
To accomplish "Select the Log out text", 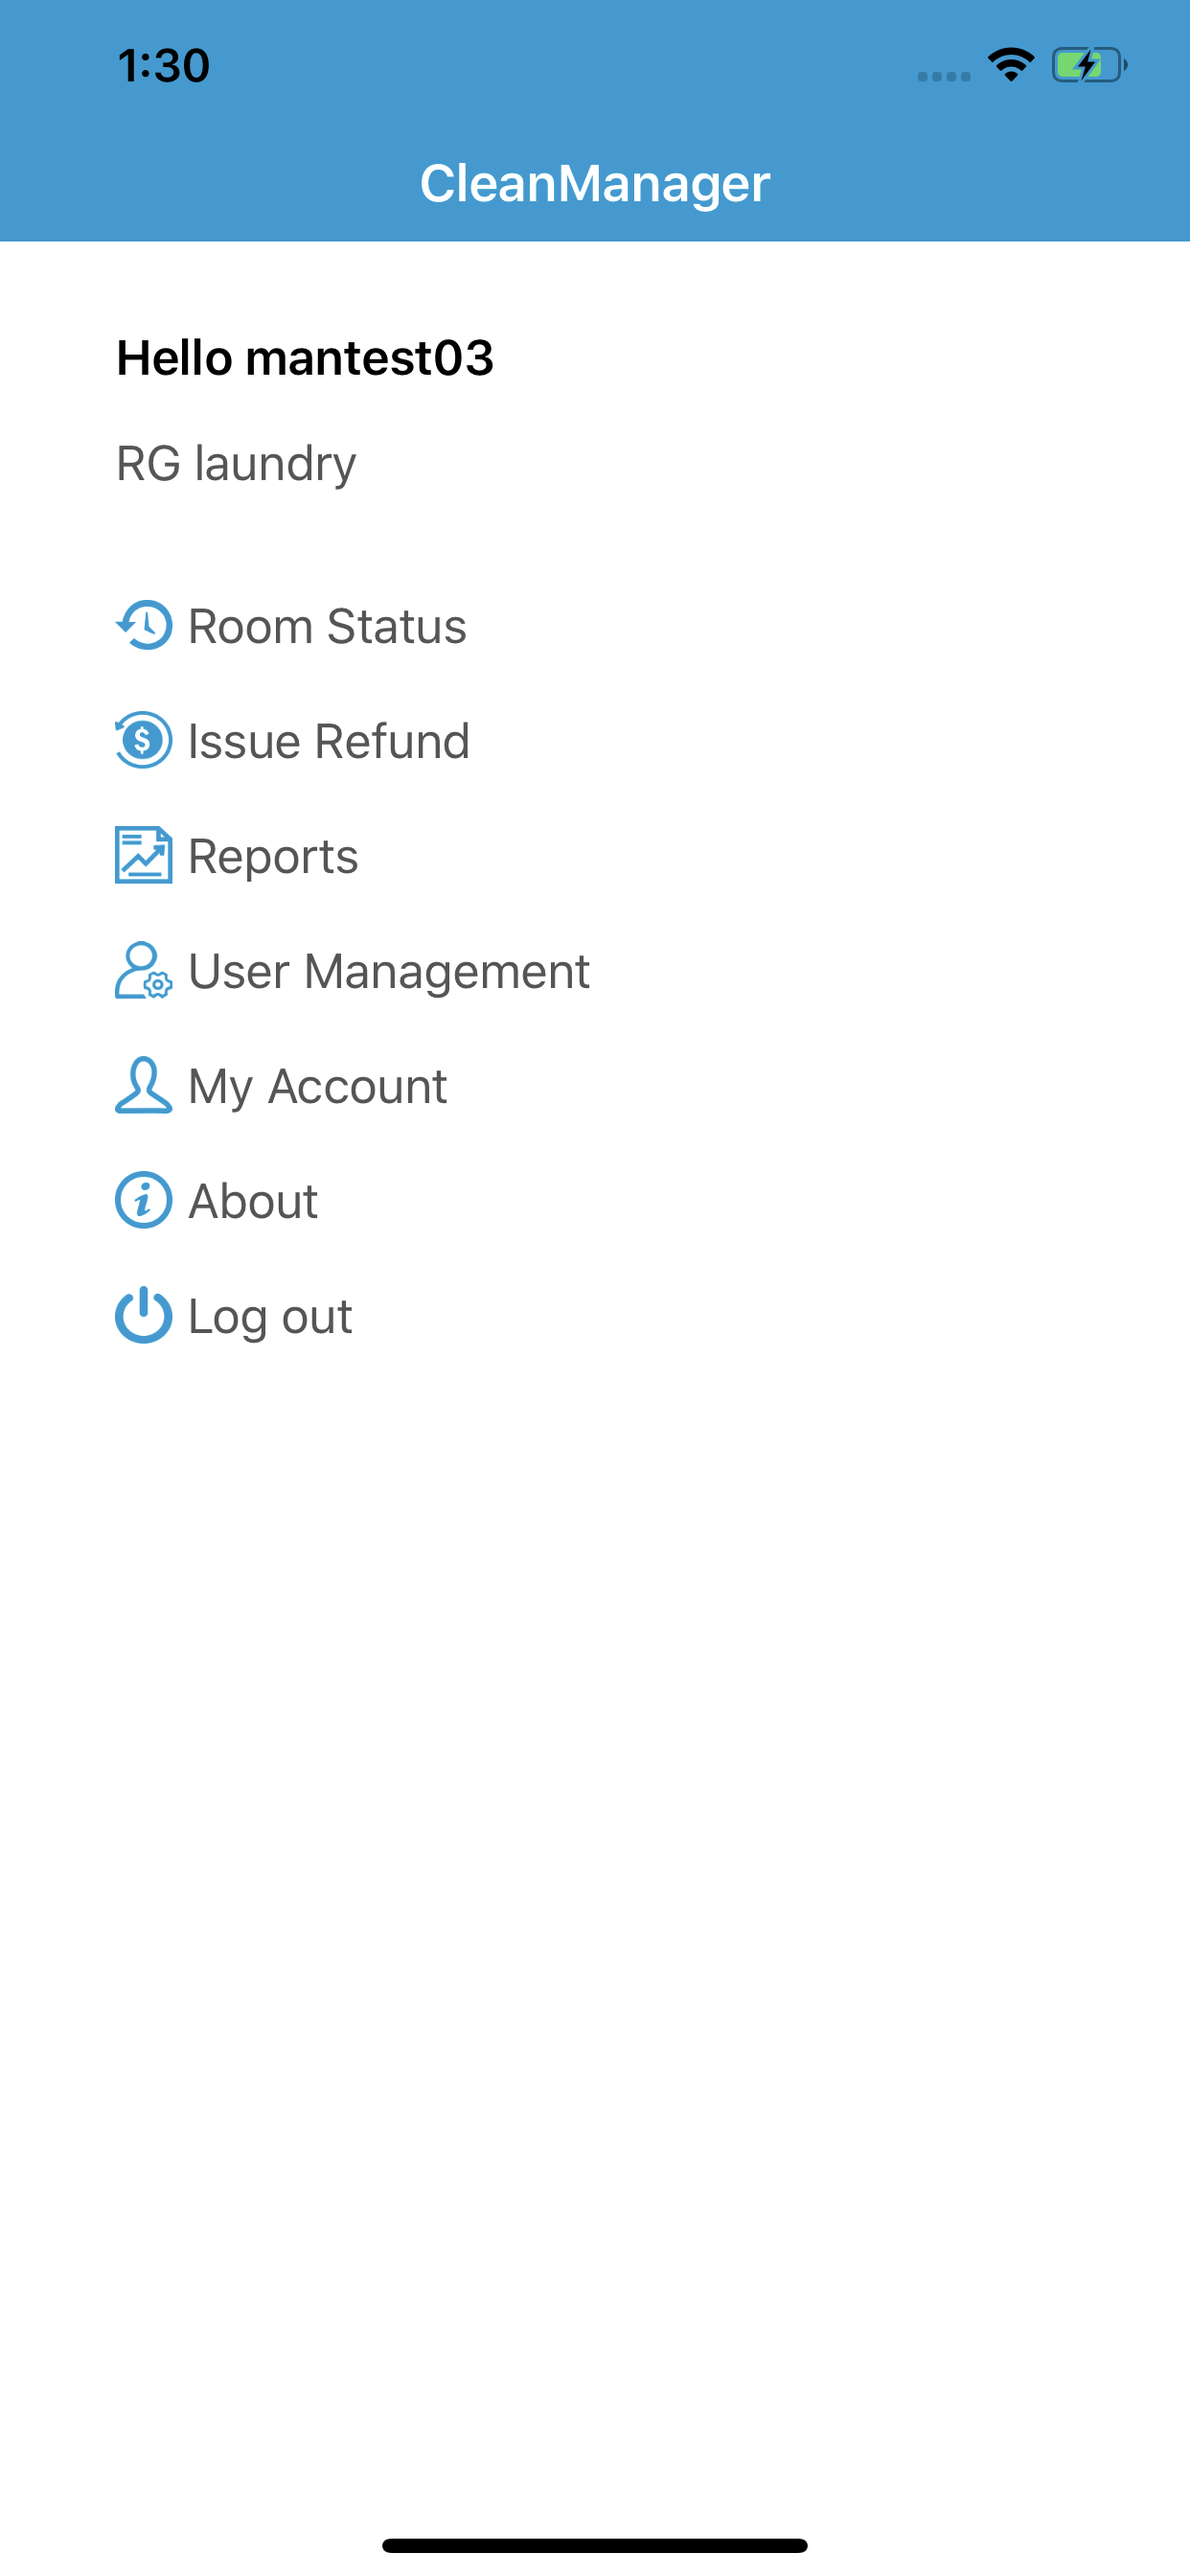I will click(x=270, y=1317).
